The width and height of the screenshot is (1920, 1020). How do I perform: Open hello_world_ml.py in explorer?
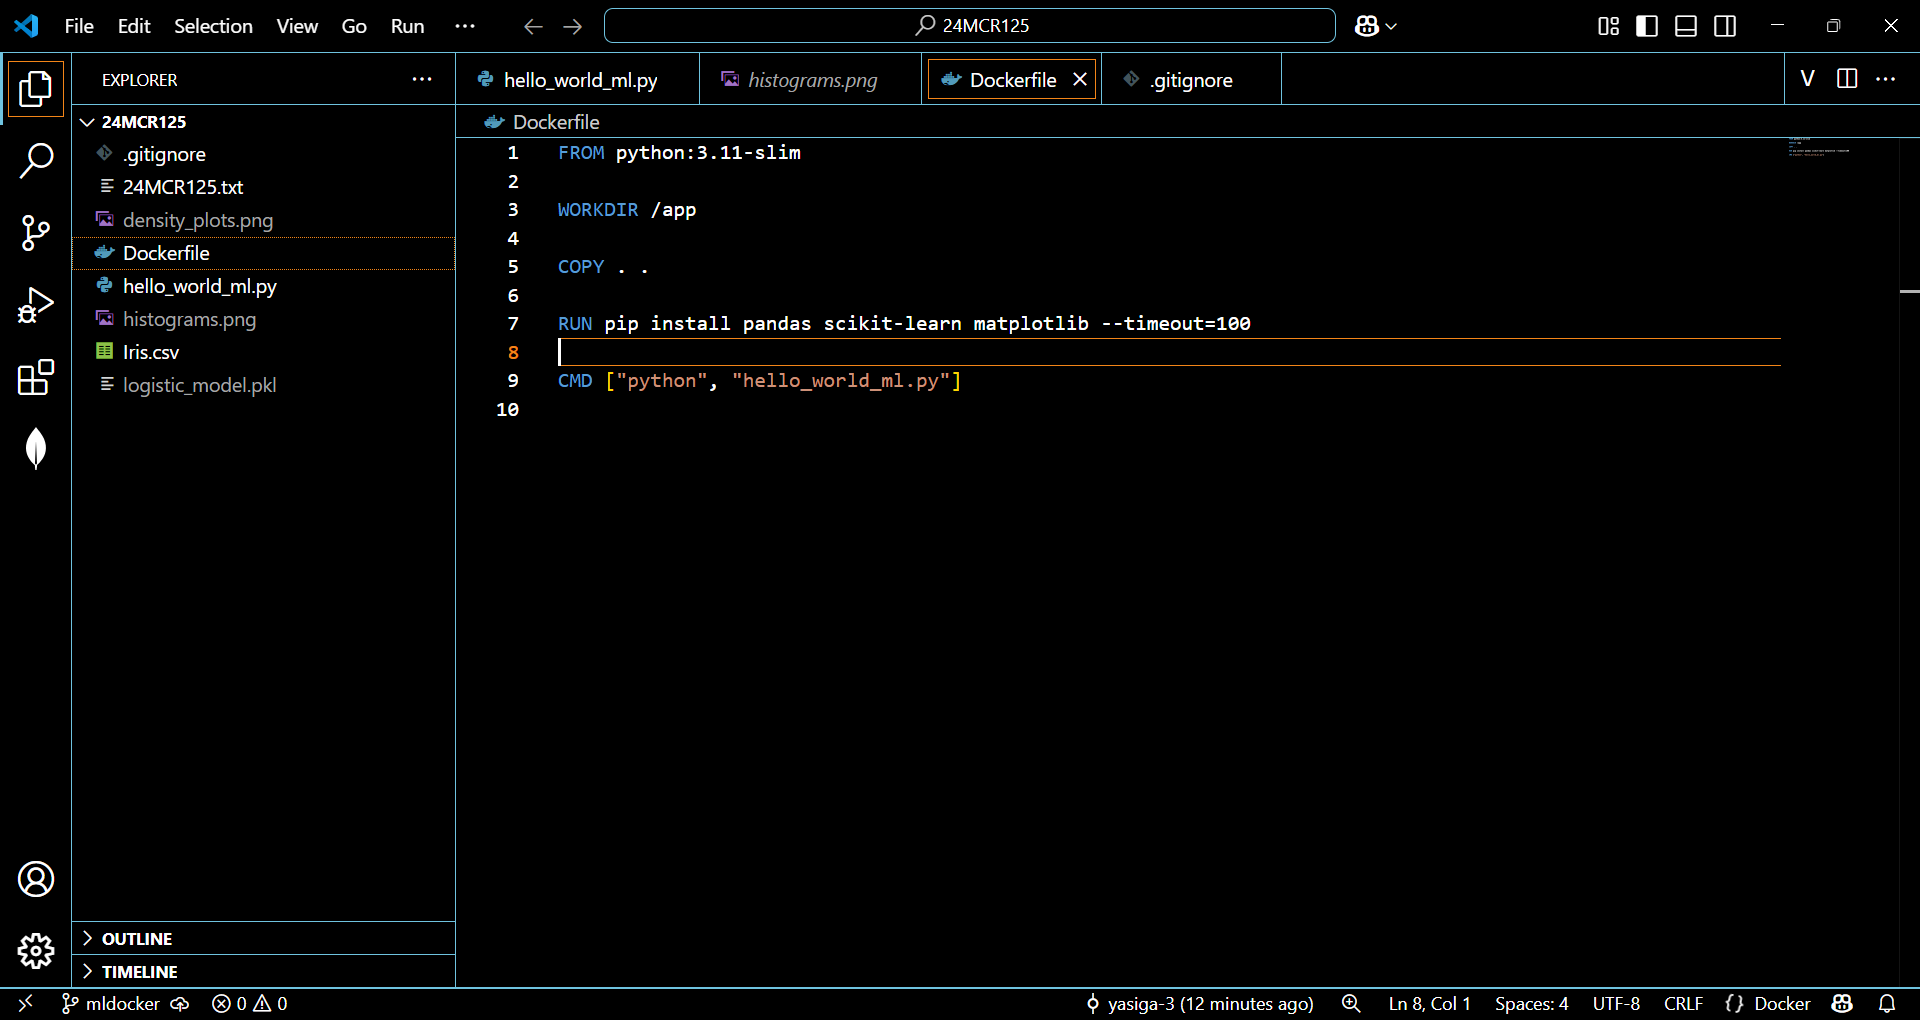264,286
